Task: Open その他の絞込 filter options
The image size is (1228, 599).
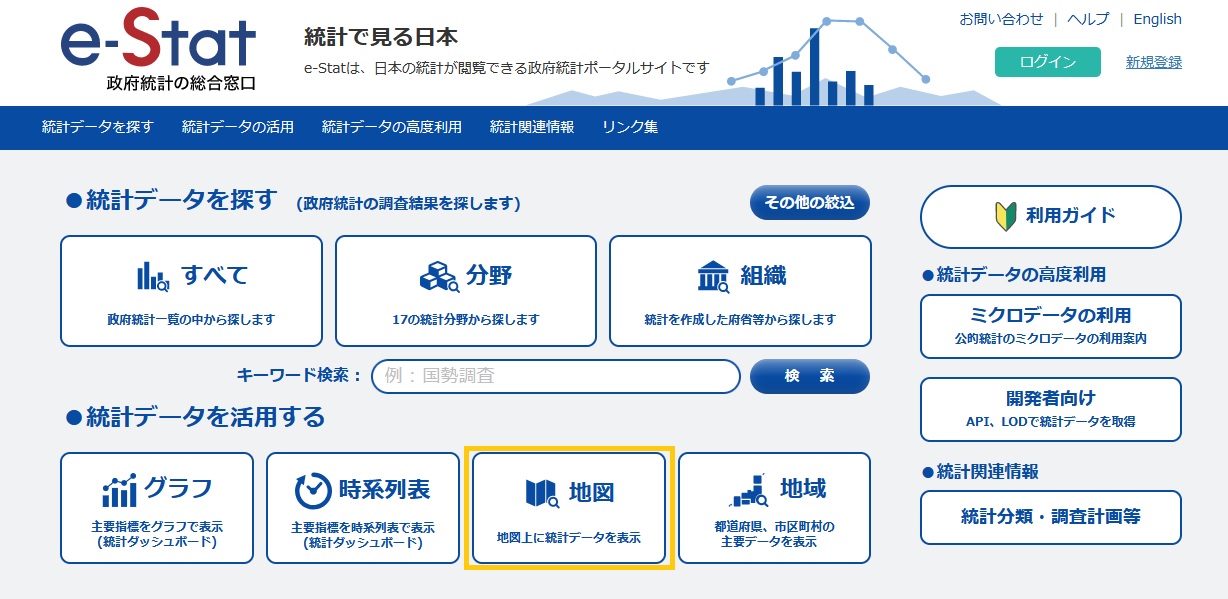Action: [x=809, y=202]
